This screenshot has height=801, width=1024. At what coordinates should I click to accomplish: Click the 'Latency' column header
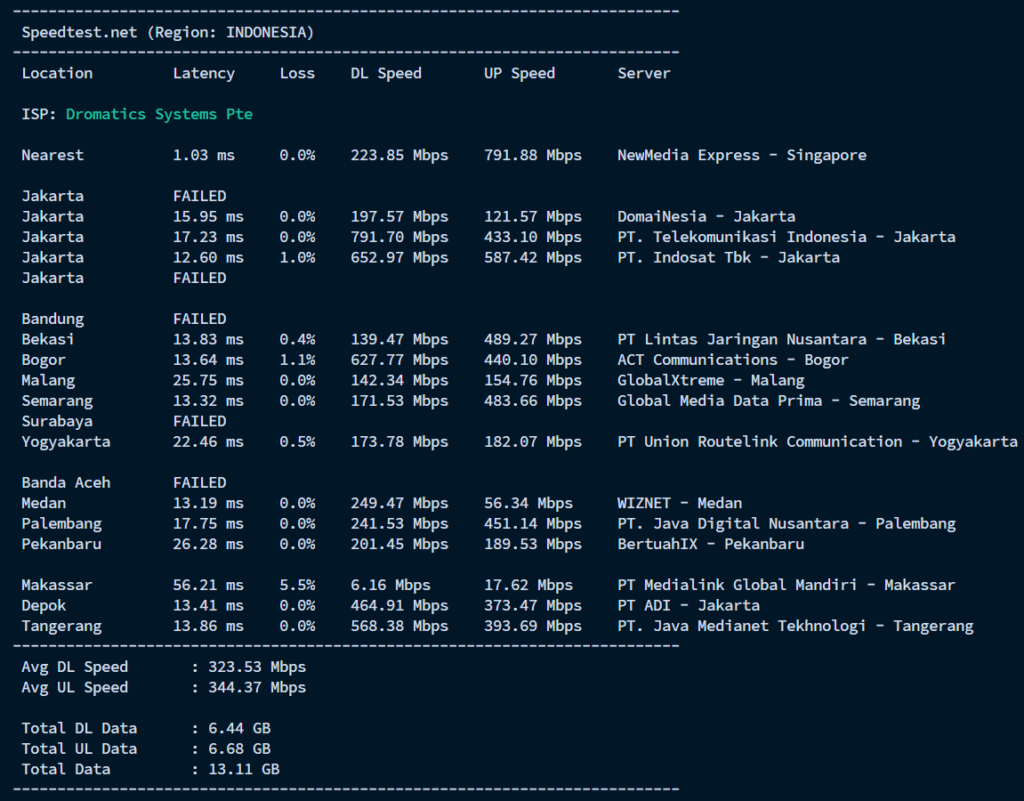pos(204,74)
